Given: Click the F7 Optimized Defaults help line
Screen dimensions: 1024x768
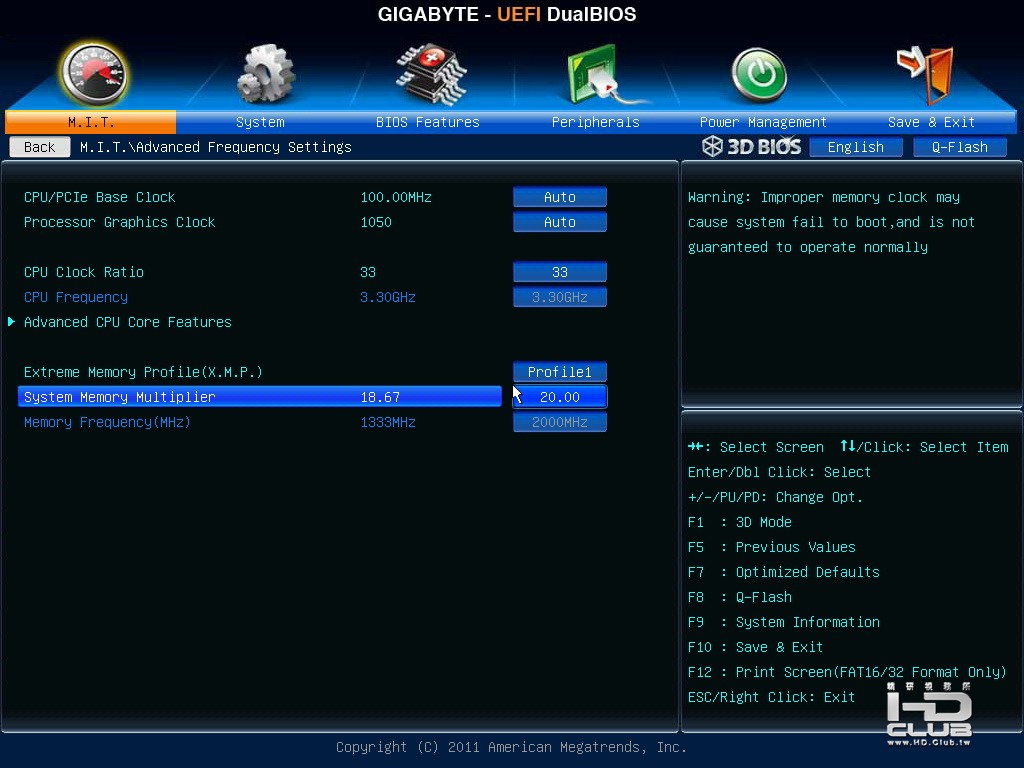Looking at the screenshot, I should tap(784, 572).
